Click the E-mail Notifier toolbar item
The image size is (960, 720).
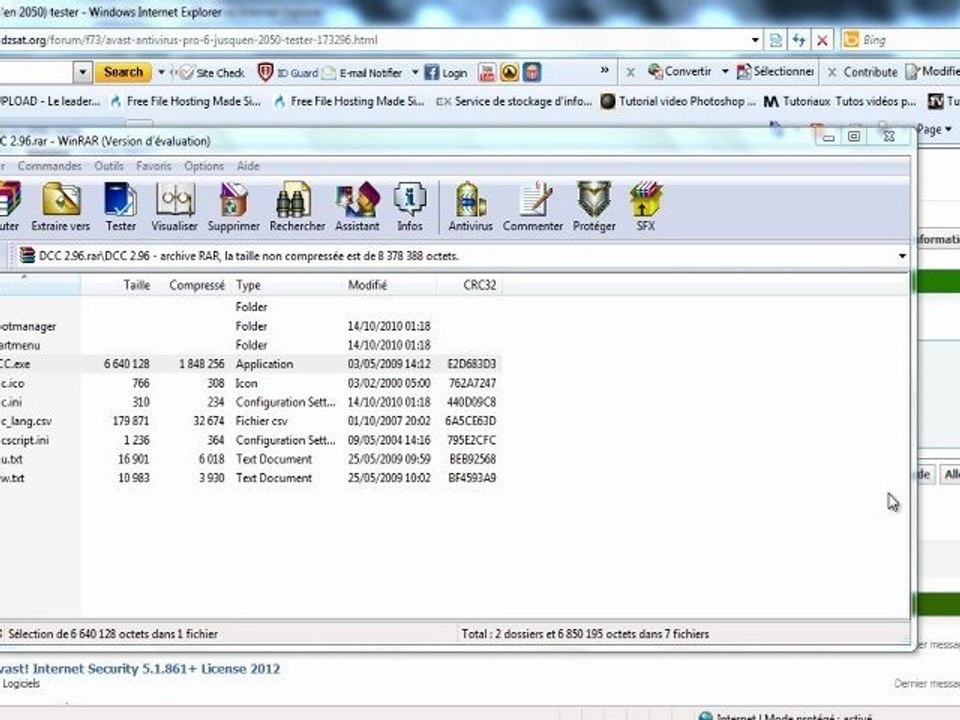coord(362,73)
